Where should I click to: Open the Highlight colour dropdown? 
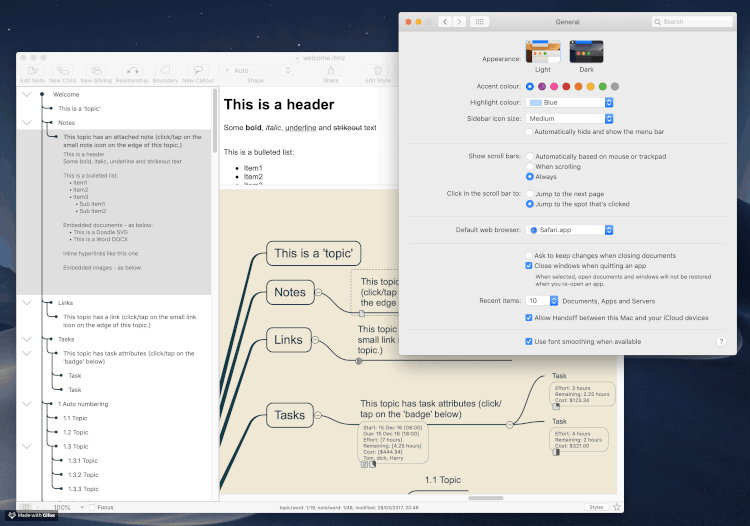(569, 102)
